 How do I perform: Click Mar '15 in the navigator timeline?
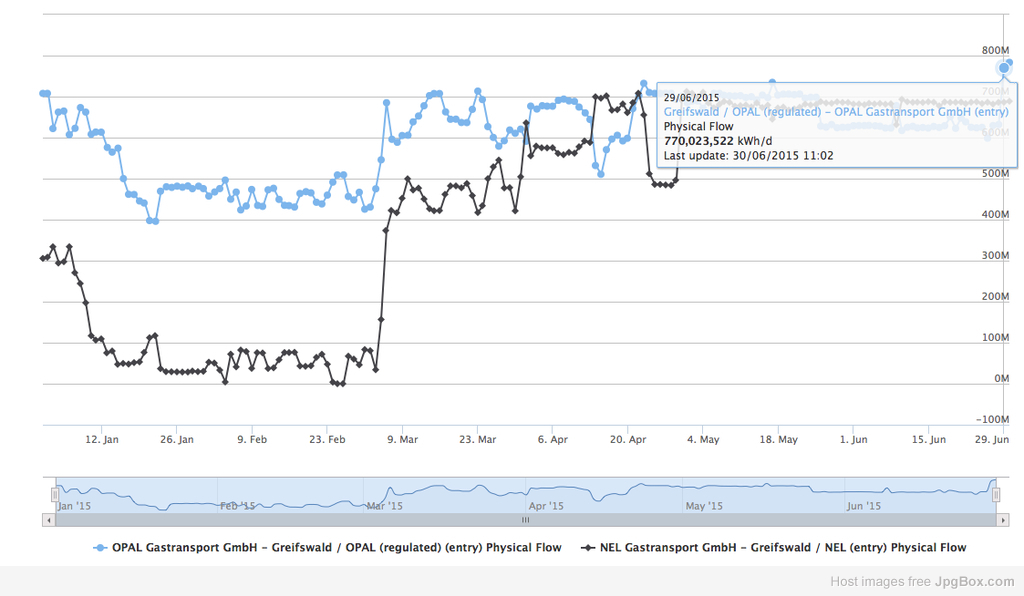click(x=385, y=506)
